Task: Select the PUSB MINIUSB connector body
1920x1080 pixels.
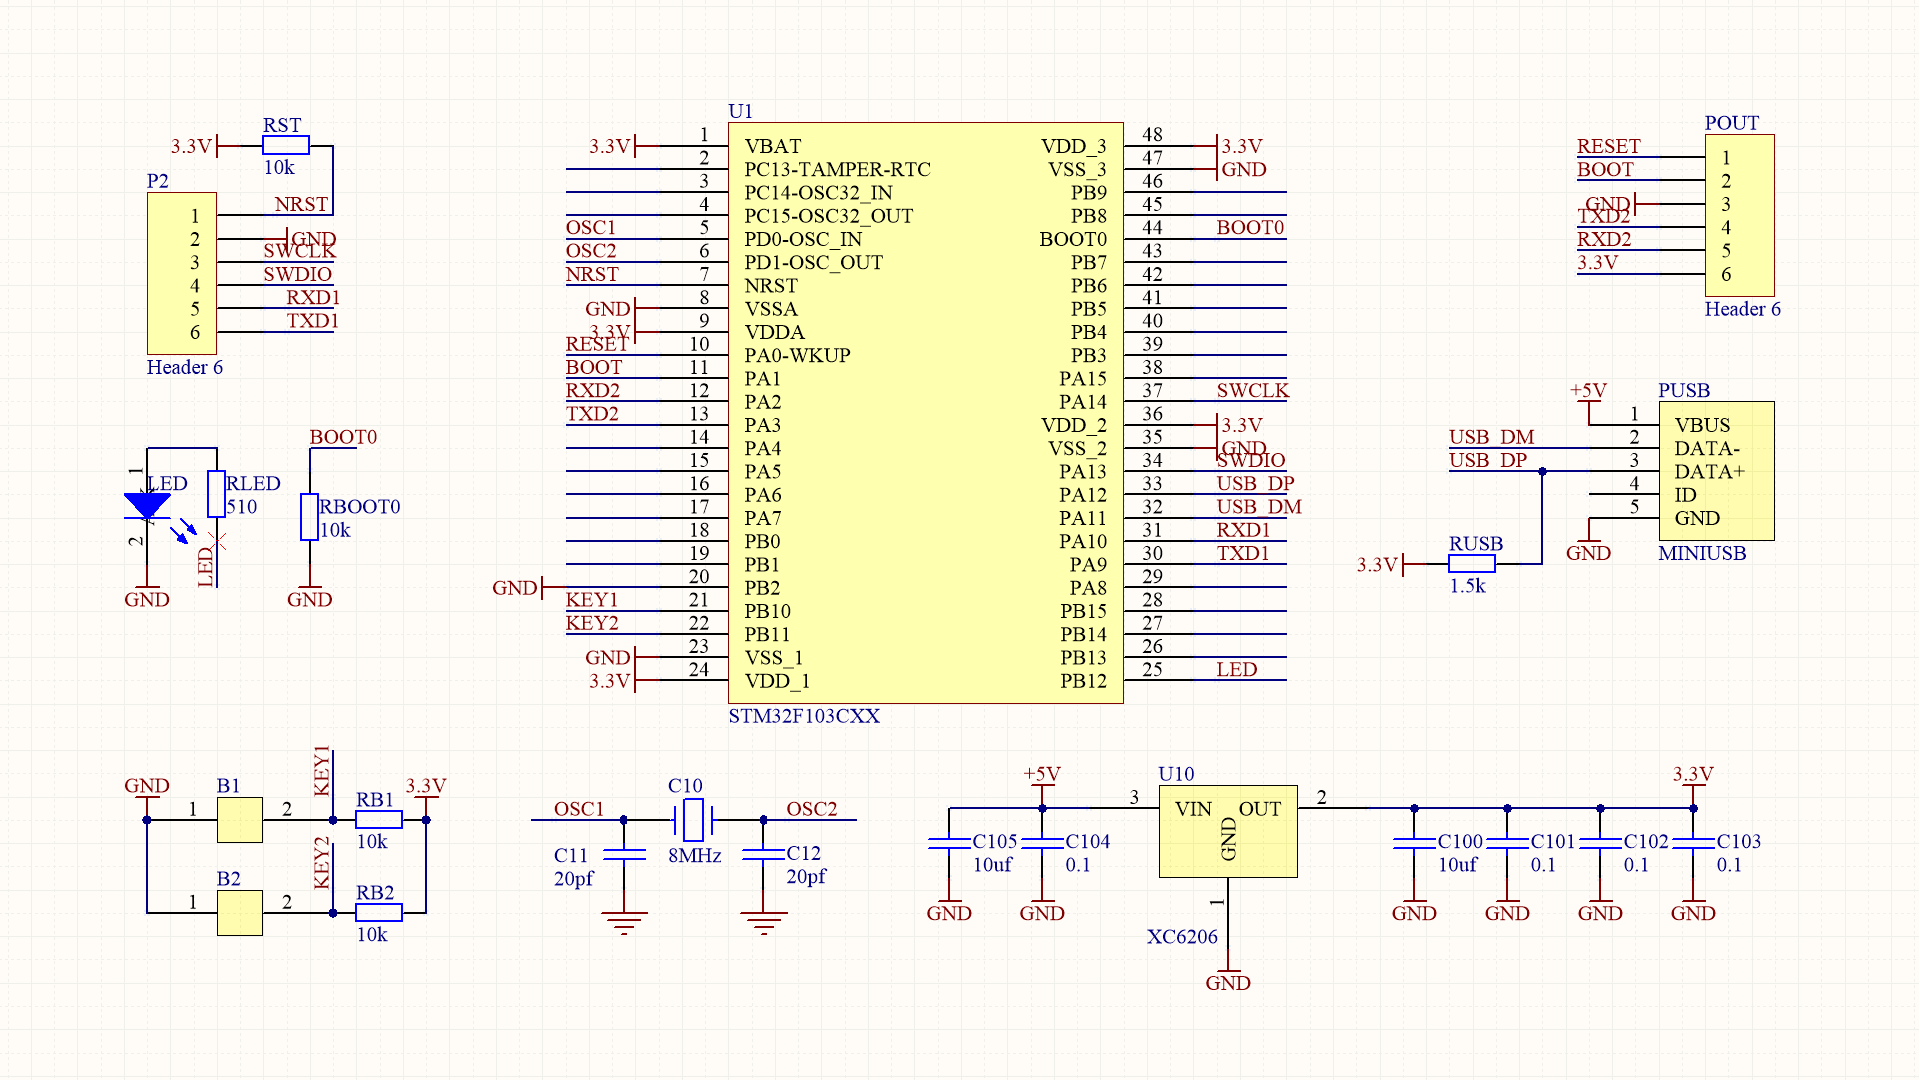Action: tap(1716, 471)
